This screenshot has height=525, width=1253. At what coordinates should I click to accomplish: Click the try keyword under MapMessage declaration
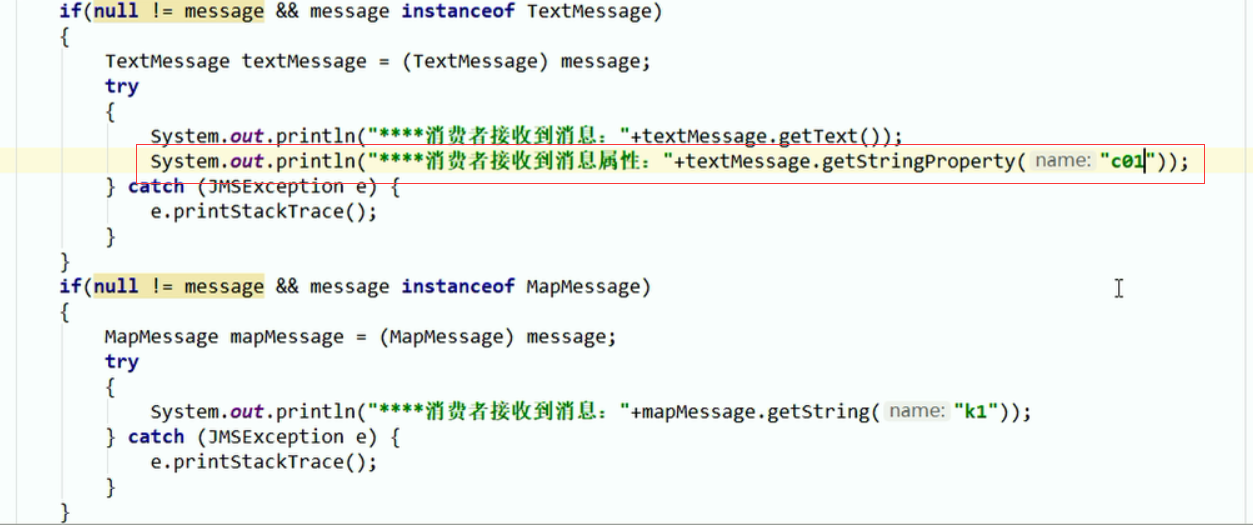tap(122, 362)
